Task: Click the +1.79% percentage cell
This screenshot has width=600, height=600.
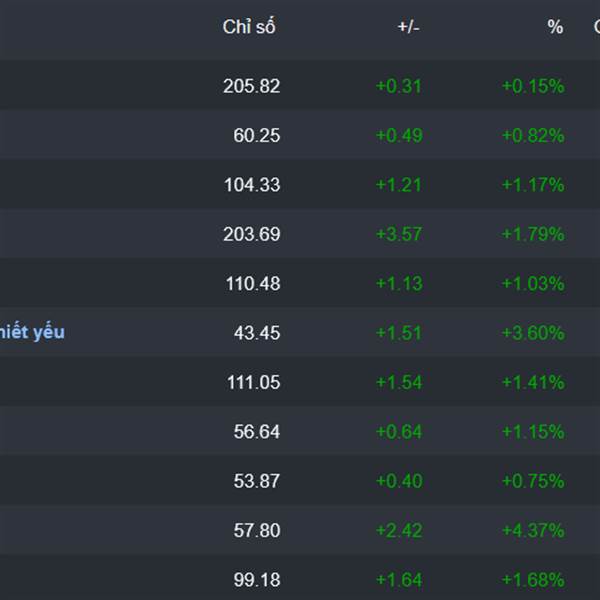Action: (533, 234)
